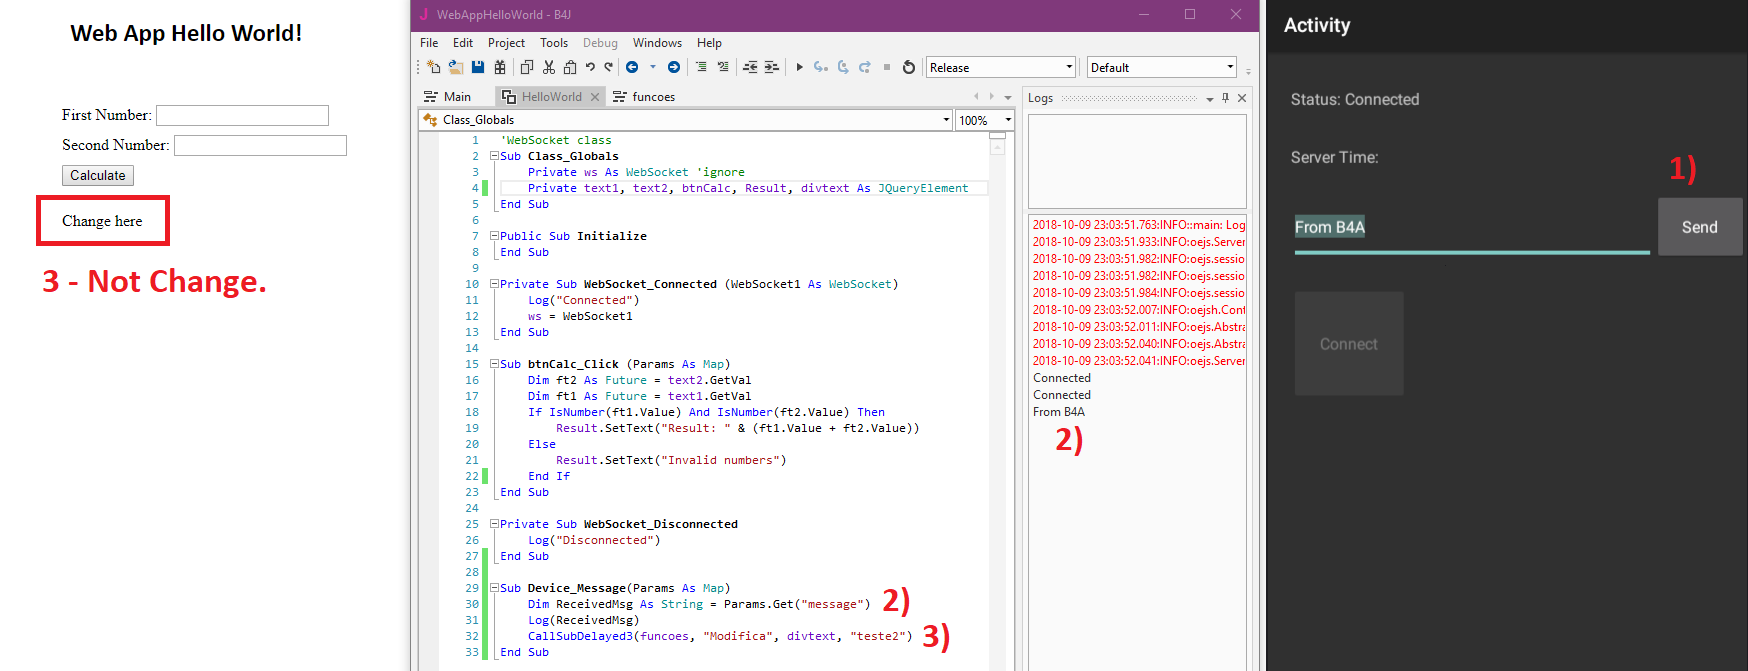Collapse the btnCalc_Click sub block
Image resolution: width=1748 pixels, height=671 pixels.
pyautogui.click(x=494, y=364)
